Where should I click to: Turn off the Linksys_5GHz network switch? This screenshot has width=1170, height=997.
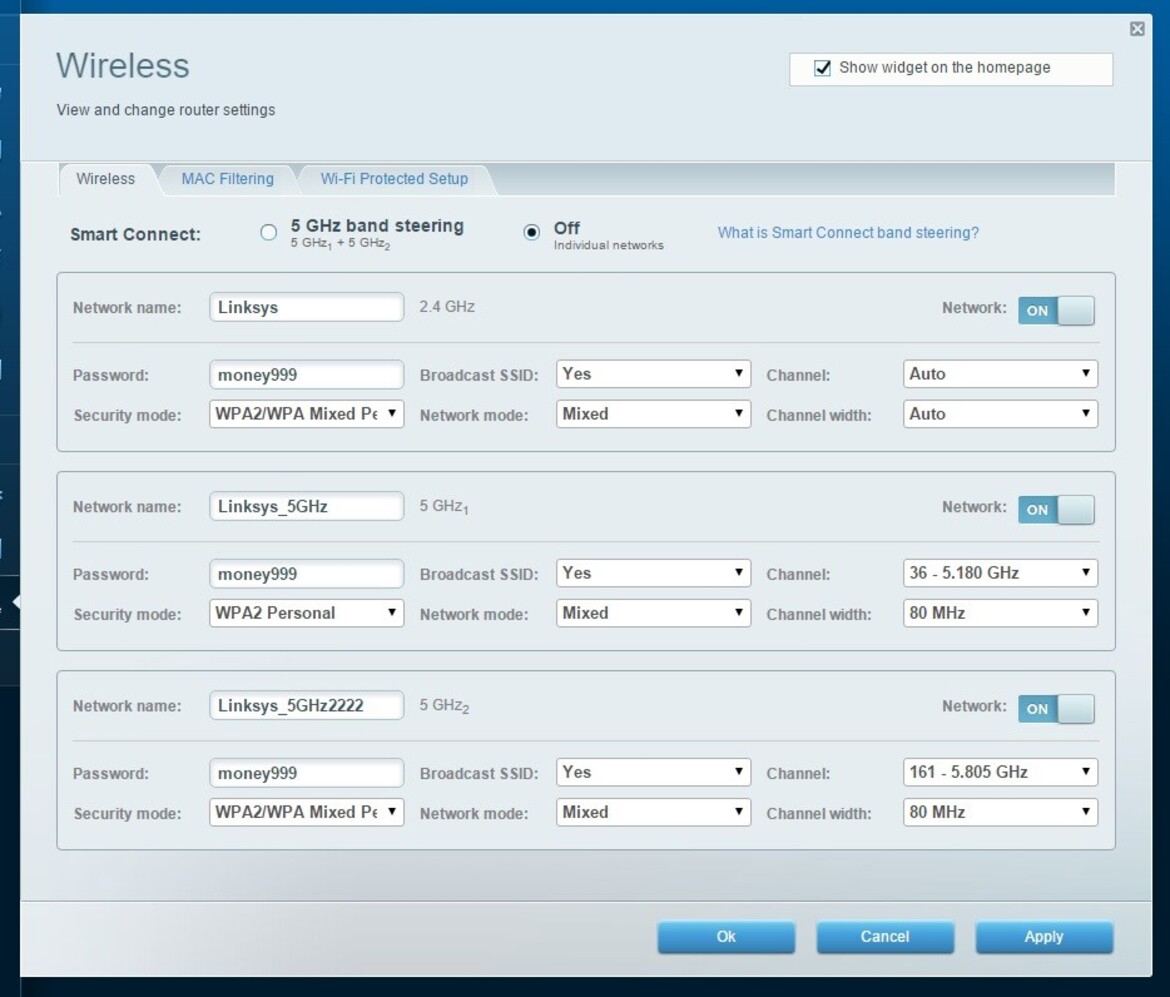coord(1056,510)
